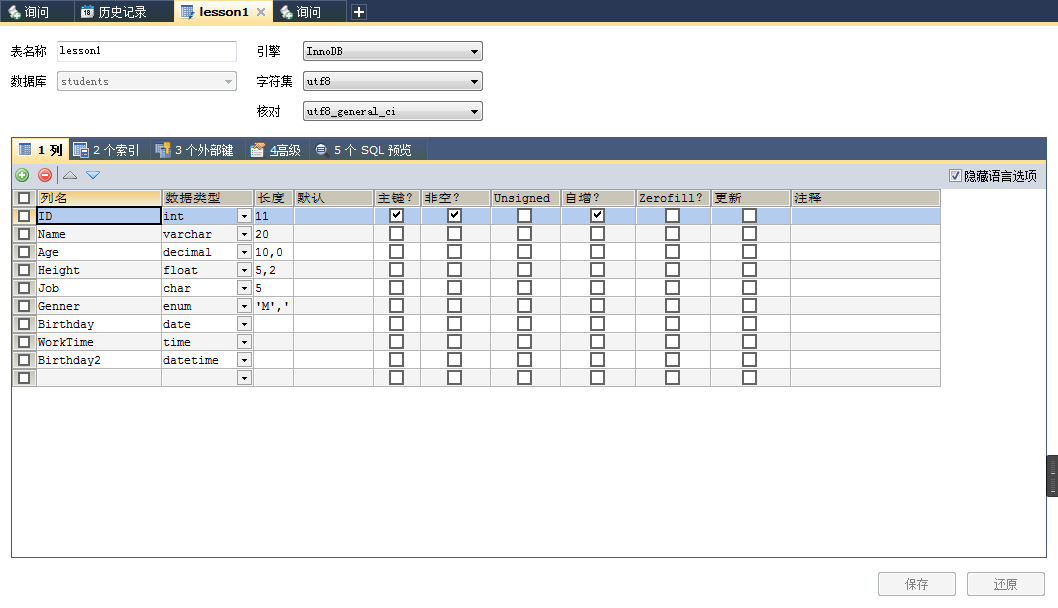Click the 长度 column header

(273, 198)
